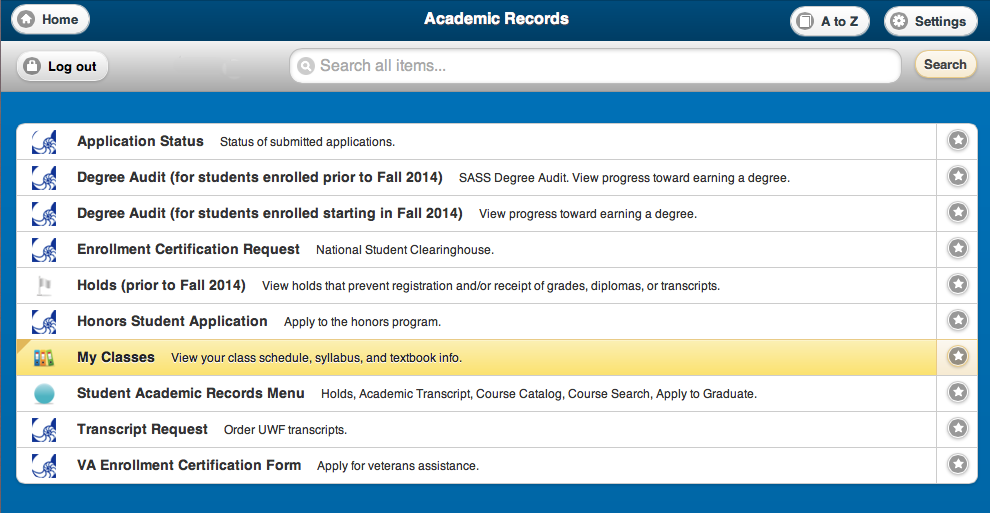Toggle favorite star for Application Status
This screenshot has height=513, width=990.
click(x=958, y=140)
